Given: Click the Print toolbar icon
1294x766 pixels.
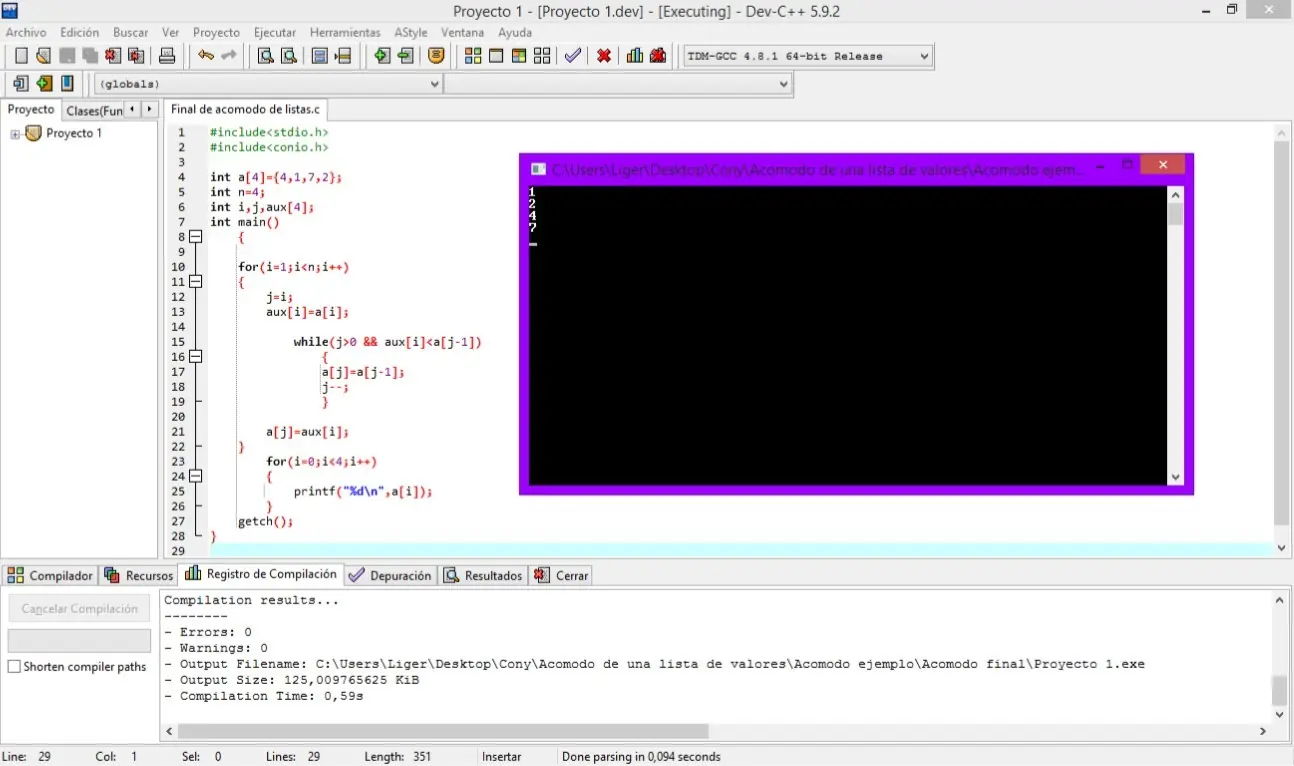Looking at the screenshot, I should pyautogui.click(x=167, y=56).
